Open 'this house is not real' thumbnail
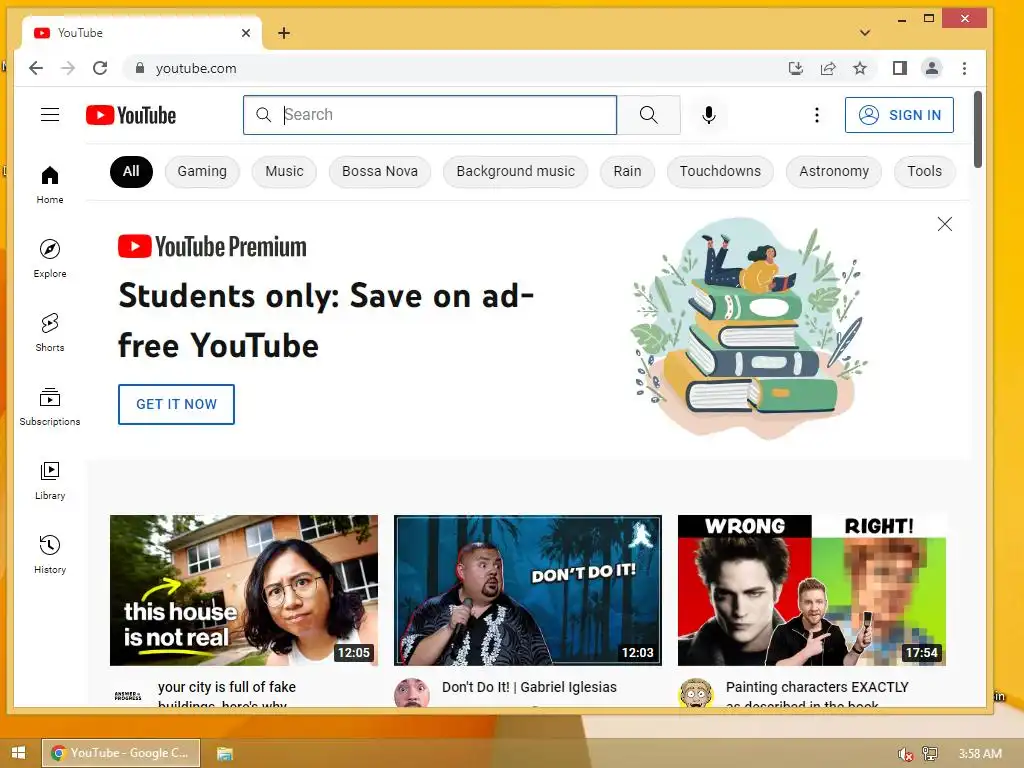Image resolution: width=1024 pixels, height=768 pixels. click(x=244, y=590)
